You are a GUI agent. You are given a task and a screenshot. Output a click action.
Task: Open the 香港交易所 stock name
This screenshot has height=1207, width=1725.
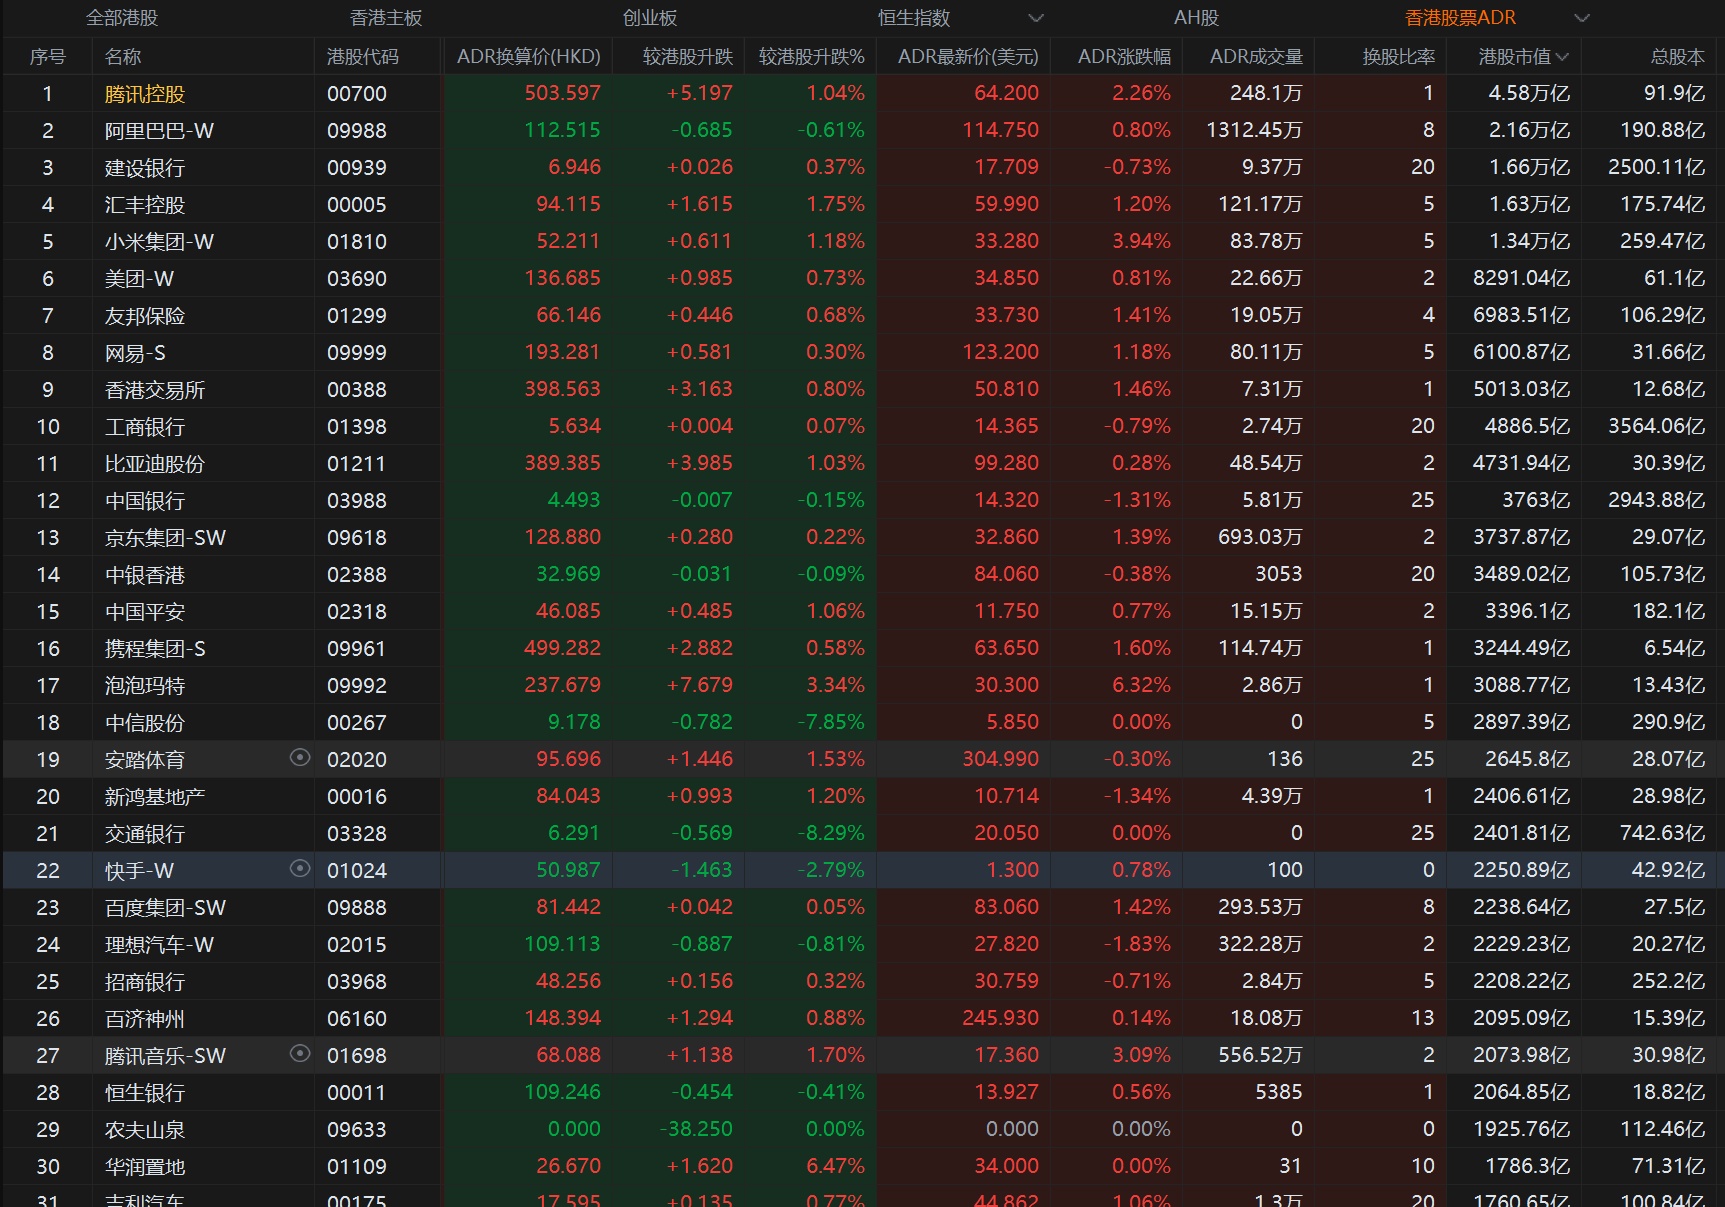[155, 390]
